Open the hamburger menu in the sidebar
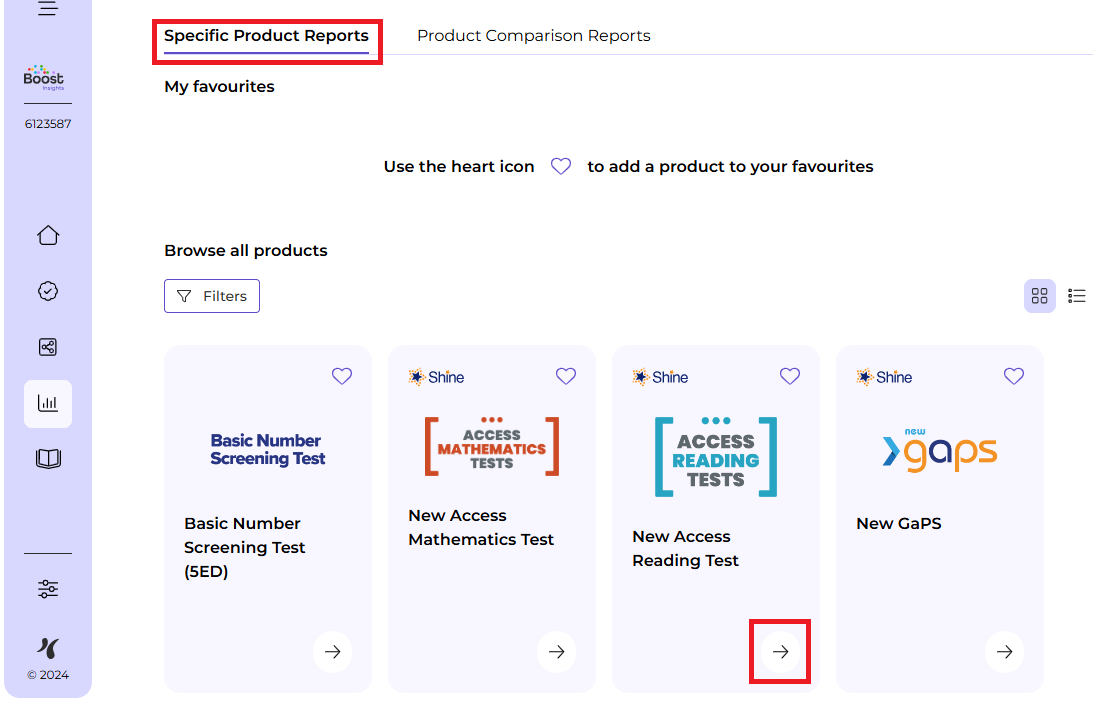The width and height of the screenshot is (1104, 703). coord(48,9)
